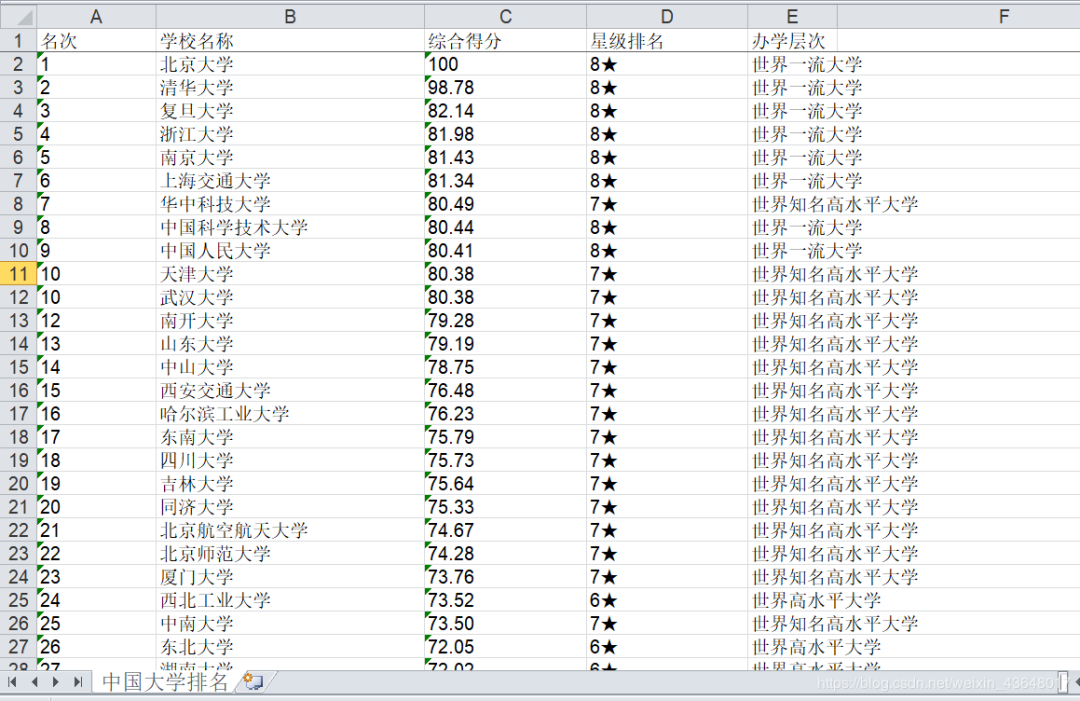
Task: Select the 上海交通大学 cell
Action: (290, 181)
